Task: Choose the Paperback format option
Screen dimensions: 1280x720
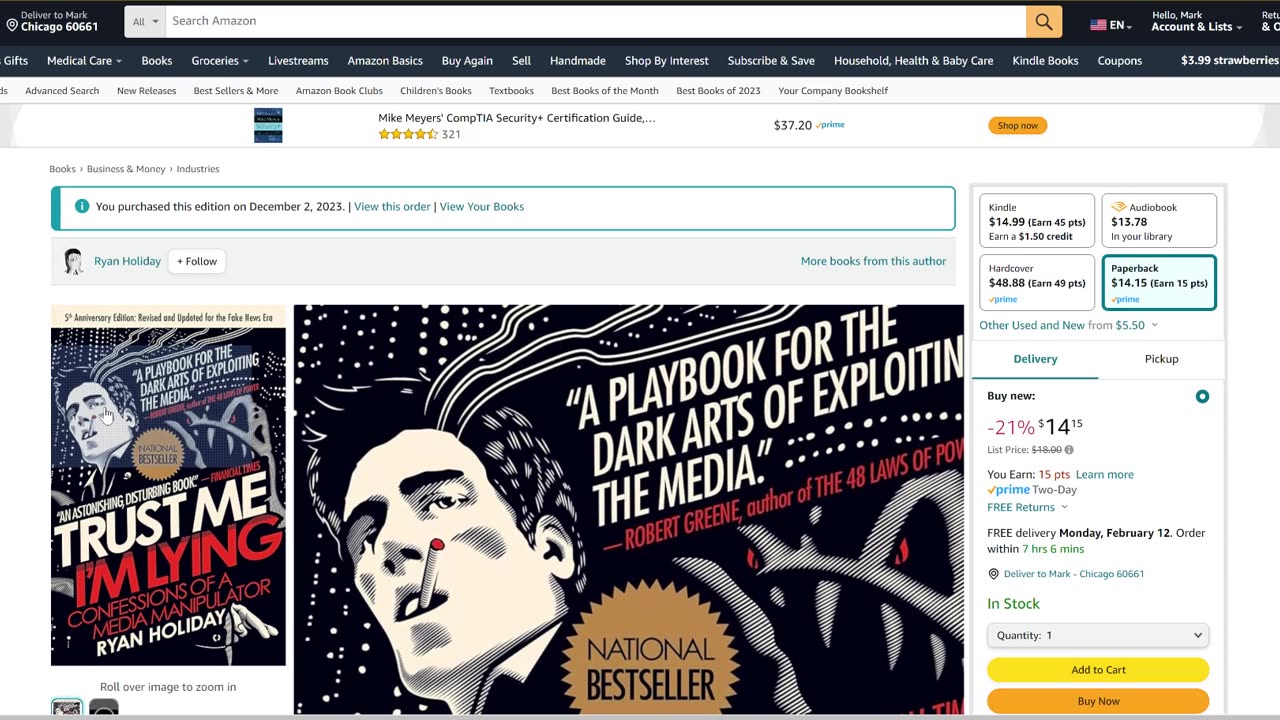Action: pyautogui.click(x=1159, y=283)
